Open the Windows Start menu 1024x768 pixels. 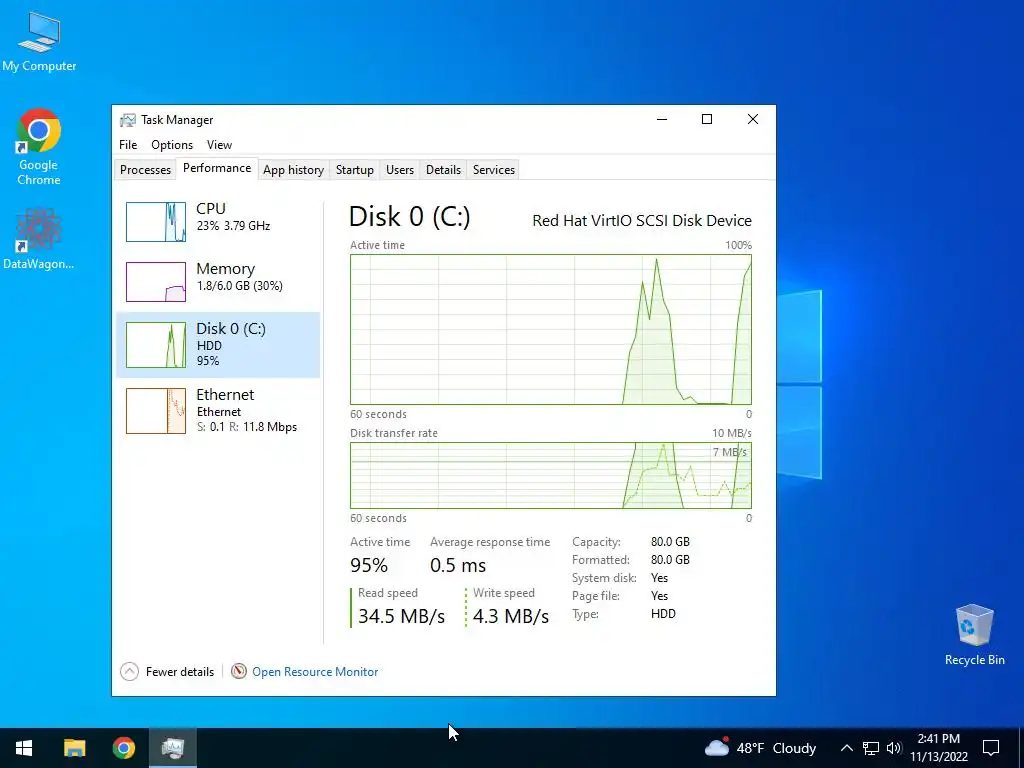pos(24,748)
